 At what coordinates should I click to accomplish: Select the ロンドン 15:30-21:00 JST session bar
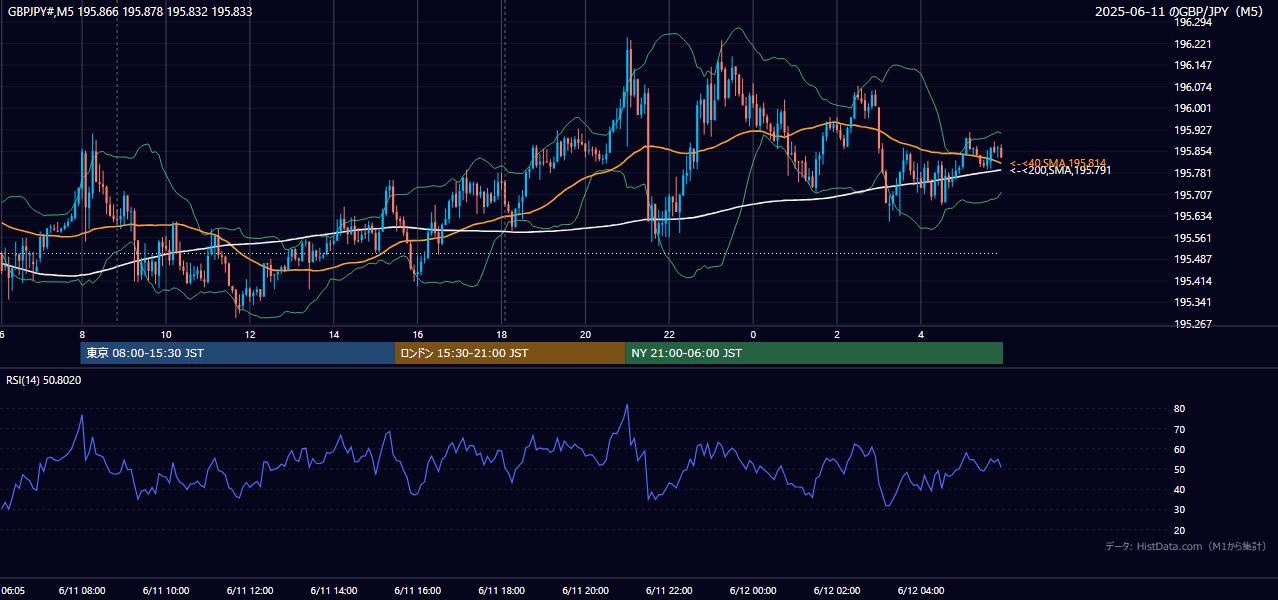(x=510, y=353)
